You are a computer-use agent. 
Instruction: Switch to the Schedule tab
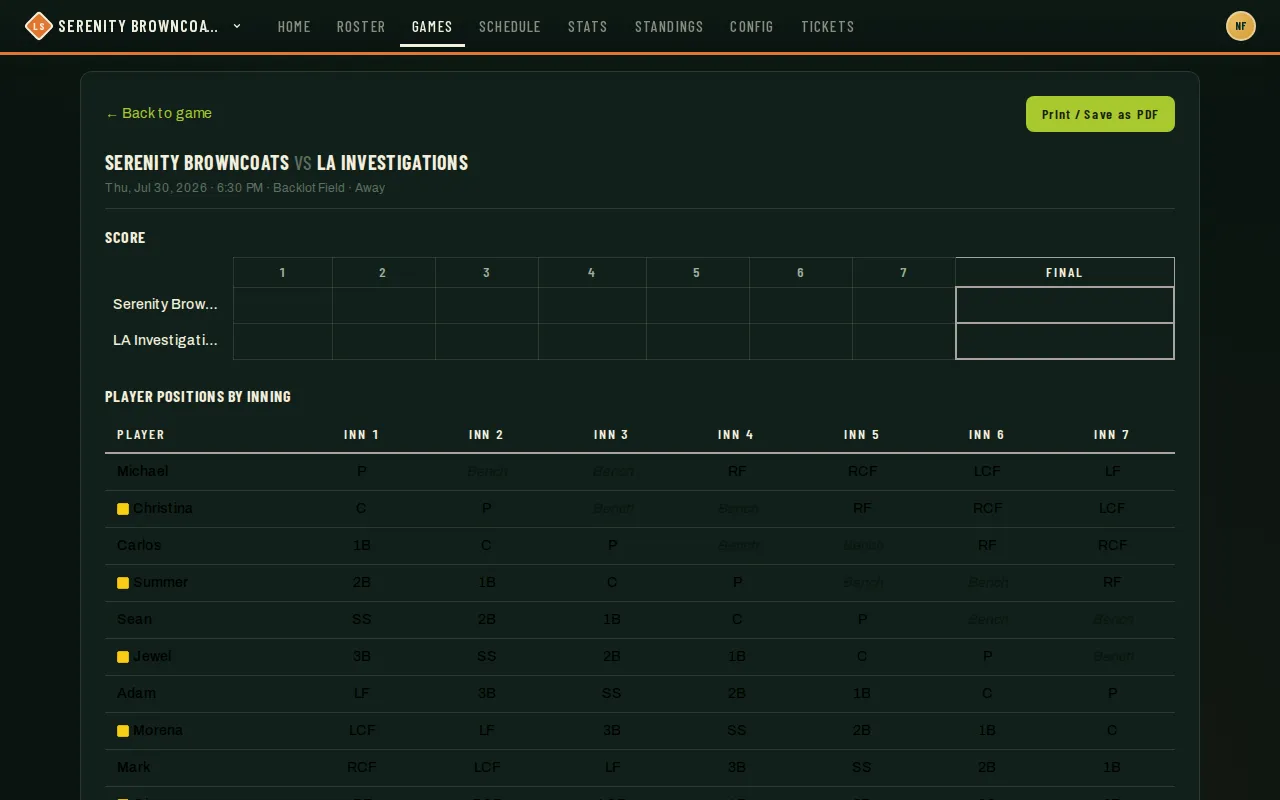tap(510, 27)
